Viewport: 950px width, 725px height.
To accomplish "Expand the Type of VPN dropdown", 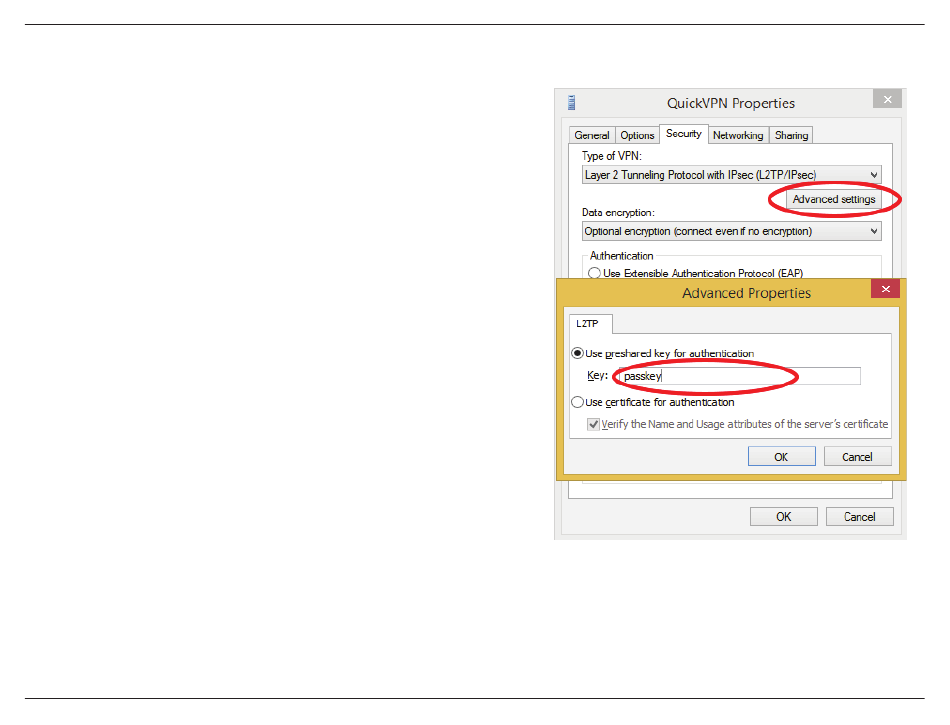I will [x=731, y=175].
